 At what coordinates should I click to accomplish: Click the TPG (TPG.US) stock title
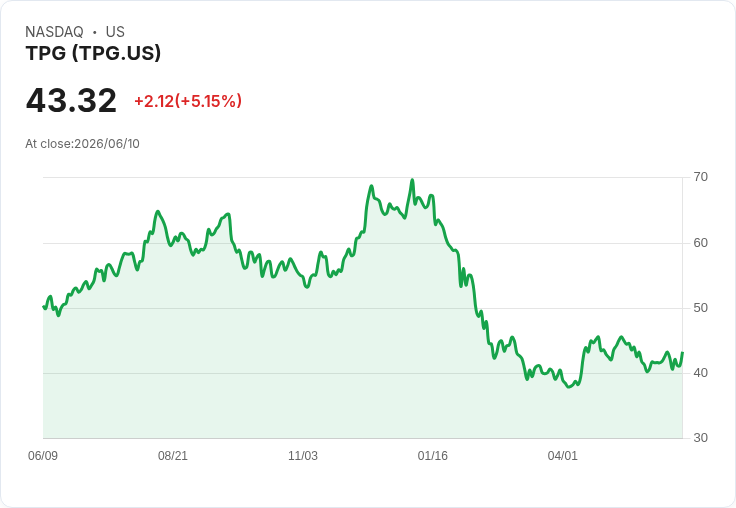93,53
